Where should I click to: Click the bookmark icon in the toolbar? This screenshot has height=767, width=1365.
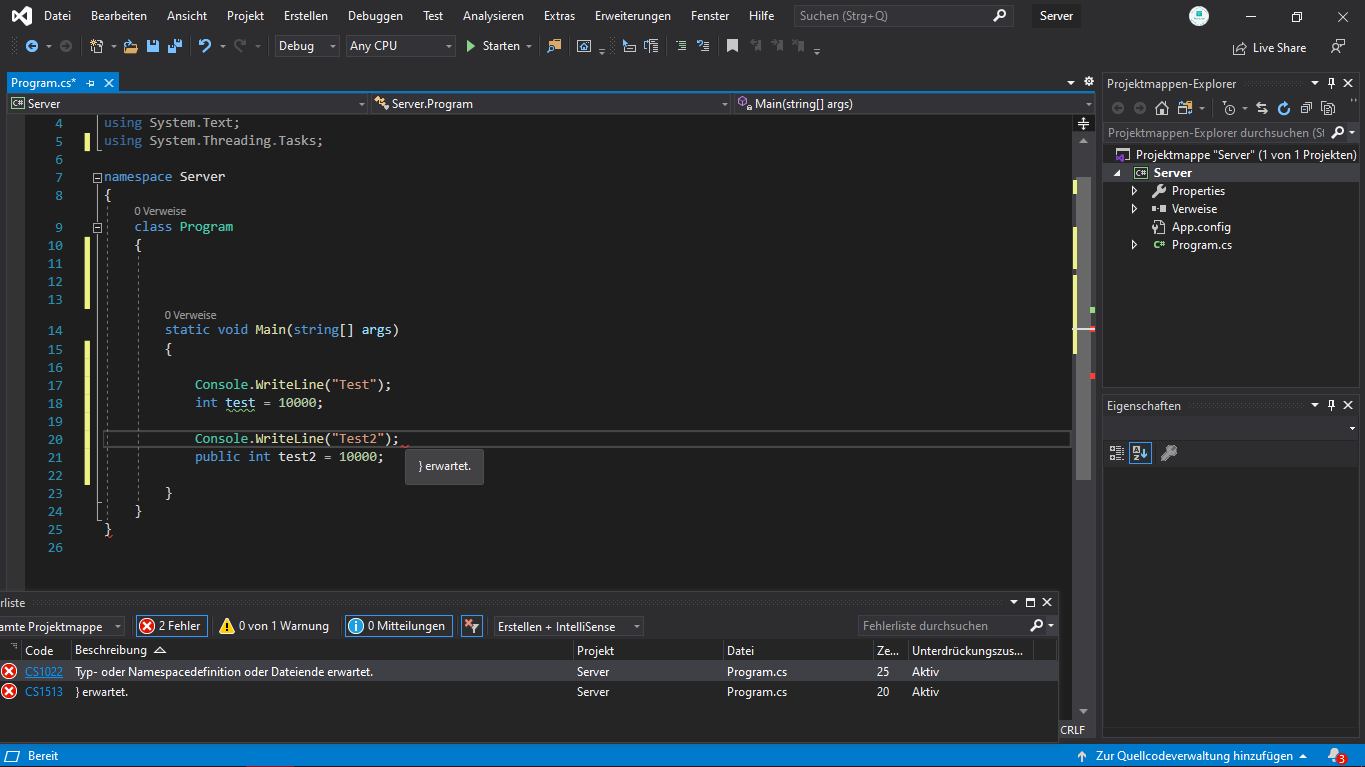coord(732,46)
